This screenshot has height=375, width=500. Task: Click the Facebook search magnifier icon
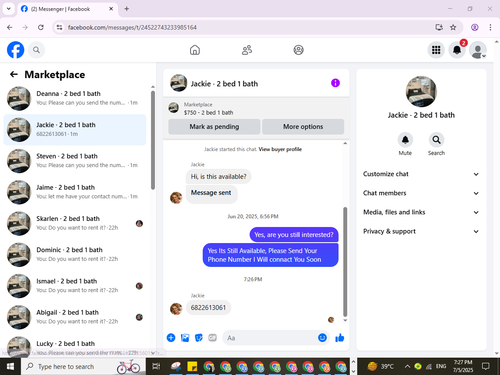coord(36,50)
